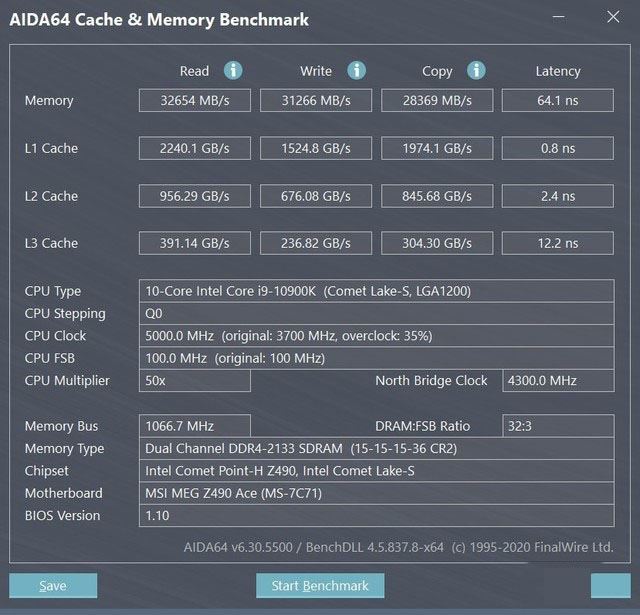Click the Memory row label
The image size is (640, 615).
click(x=49, y=101)
